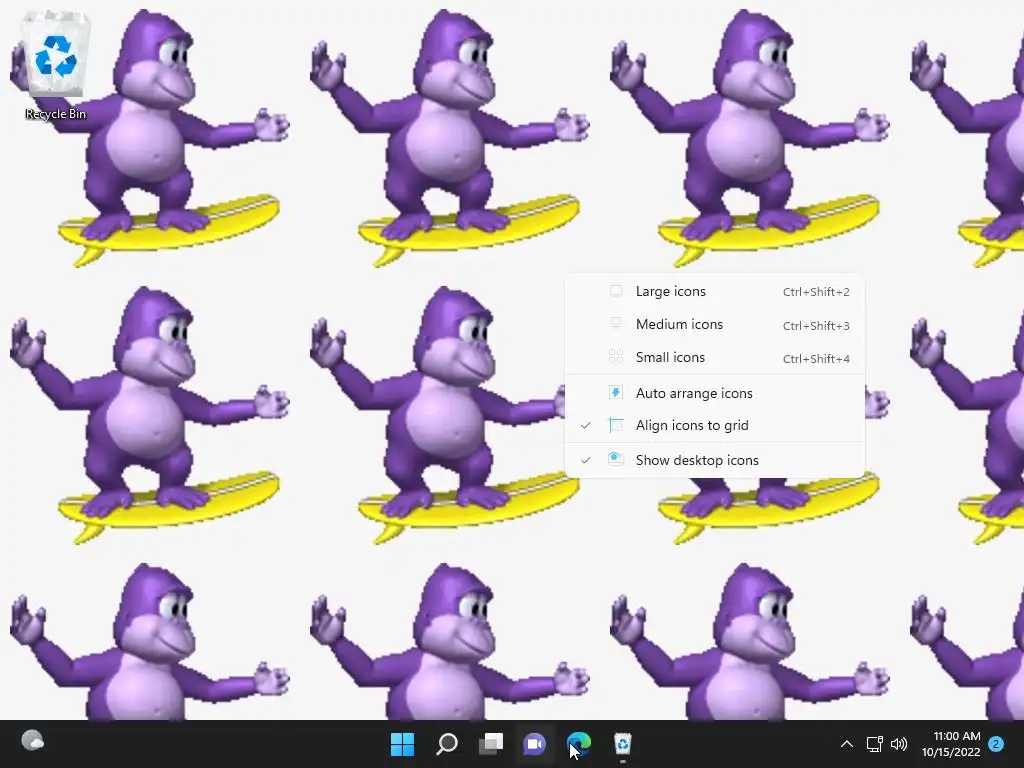Click the Ctrl+Shift+2 shortcut text
The width and height of the screenshot is (1024, 768).
[816, 292]
